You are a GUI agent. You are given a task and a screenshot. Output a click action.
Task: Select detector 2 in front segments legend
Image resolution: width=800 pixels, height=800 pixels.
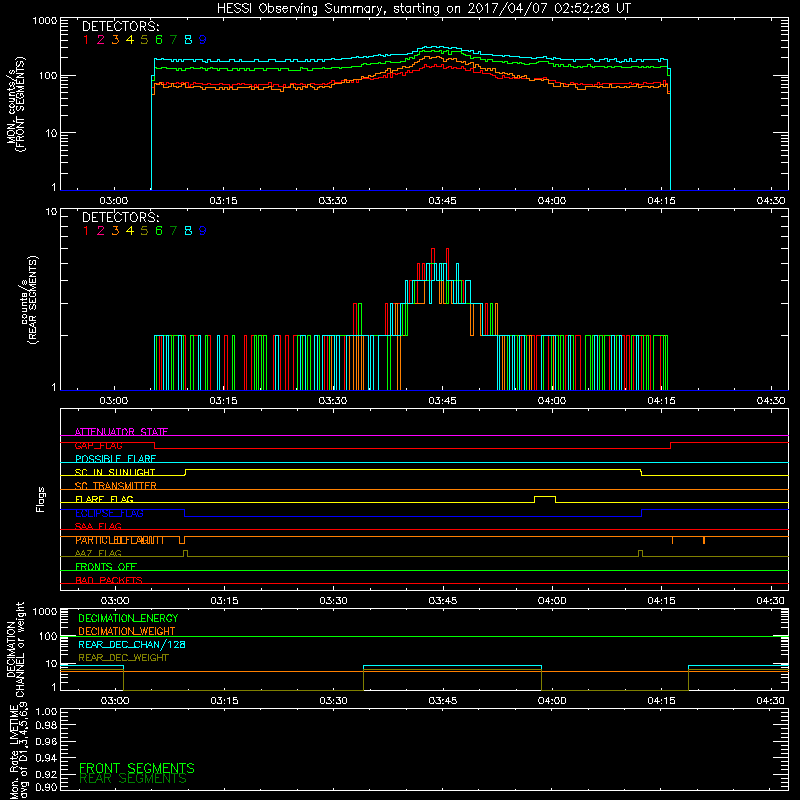101,40
